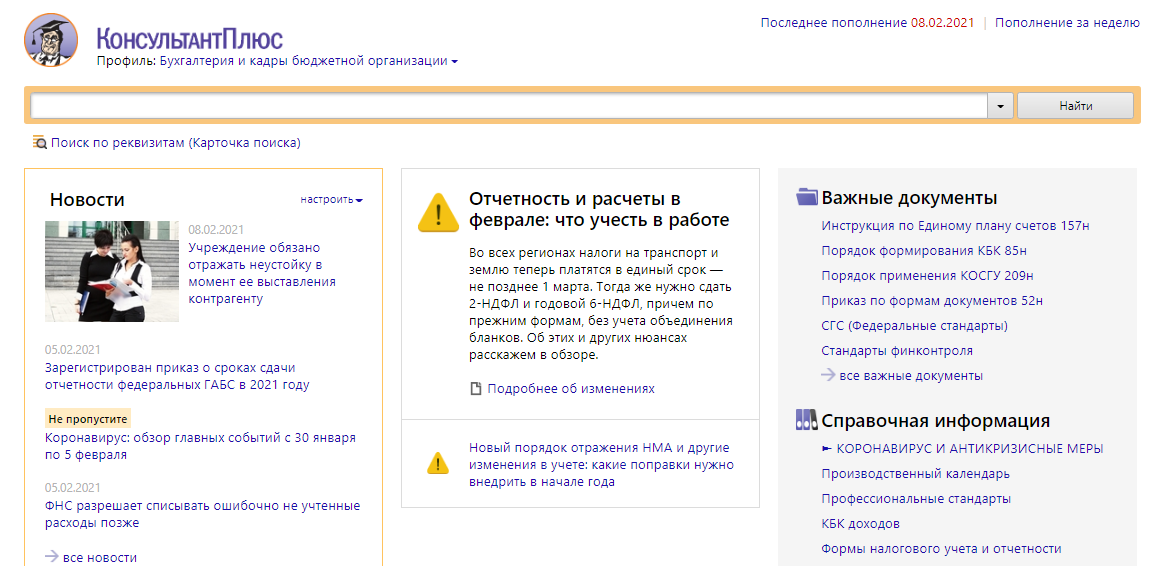This screenshot has width=1161, height=566.
Task: Click the КонсультантПлюс professor logo icon
Action: point(50,41)
